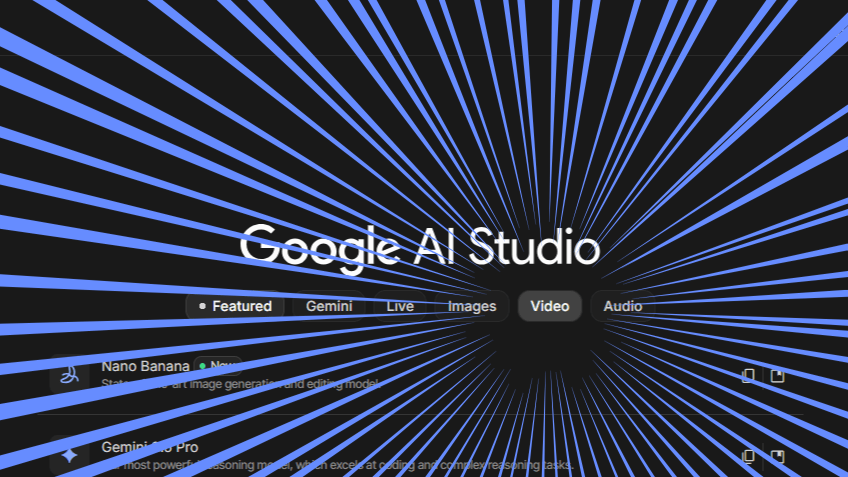Choose the Audio tab

tap(623, 306)
